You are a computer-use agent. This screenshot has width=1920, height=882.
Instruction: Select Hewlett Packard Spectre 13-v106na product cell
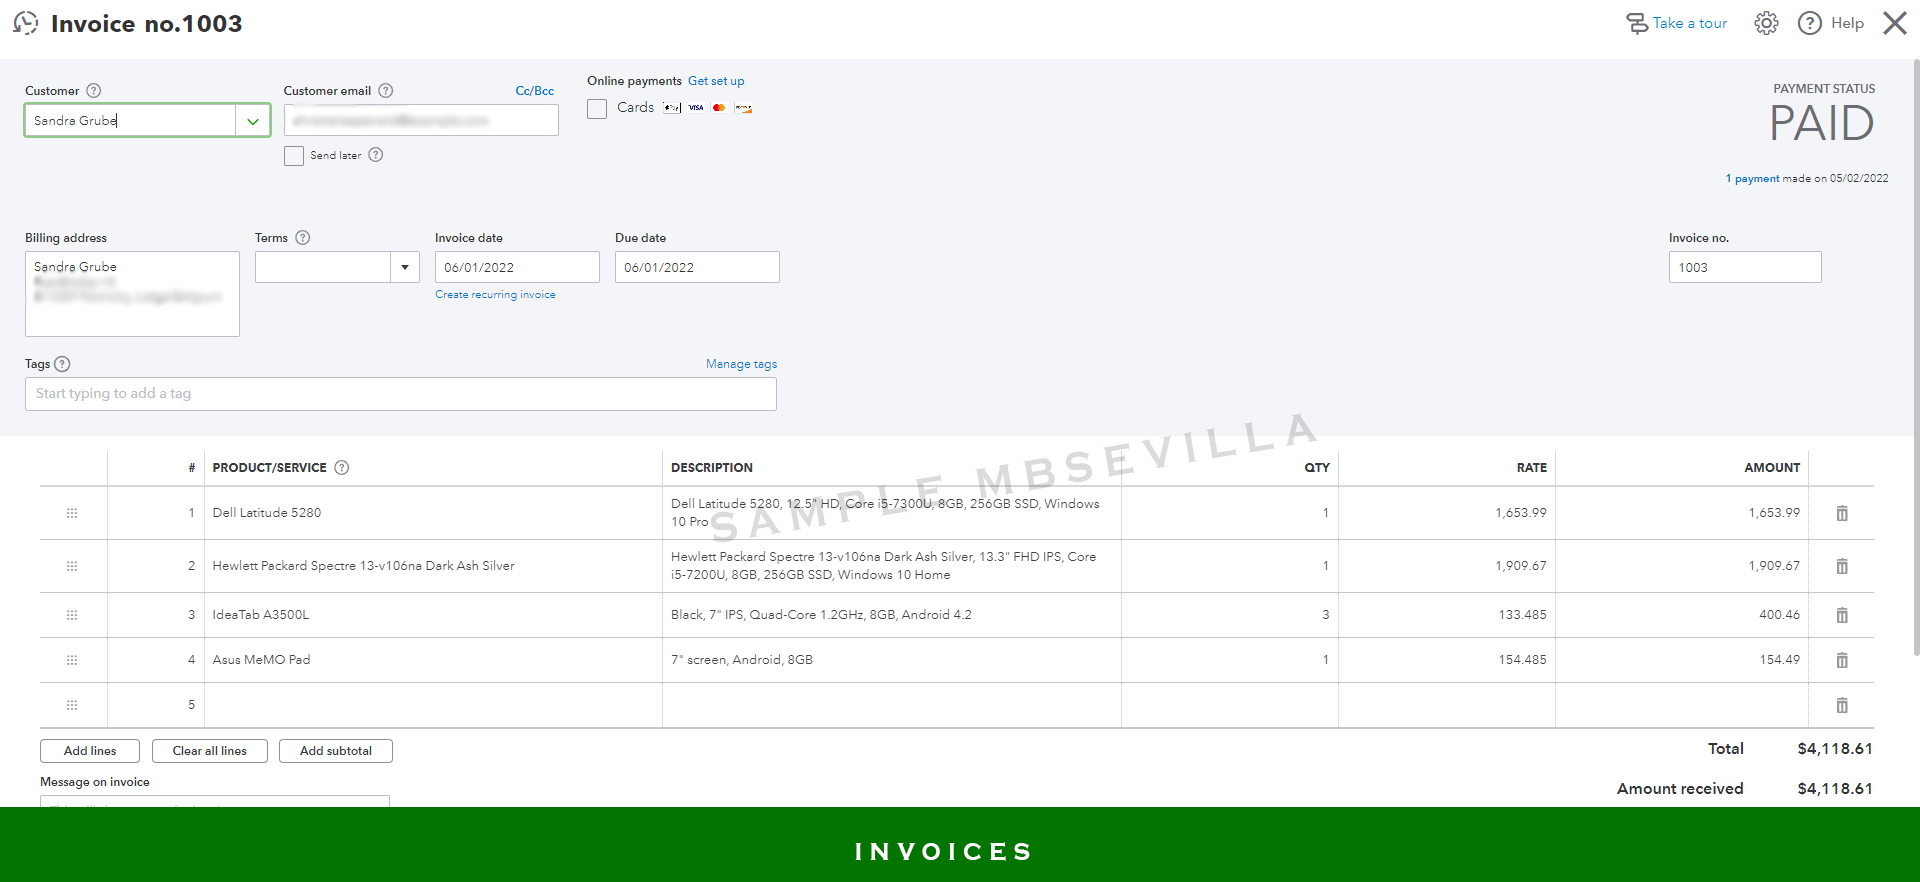pos(433,566)
